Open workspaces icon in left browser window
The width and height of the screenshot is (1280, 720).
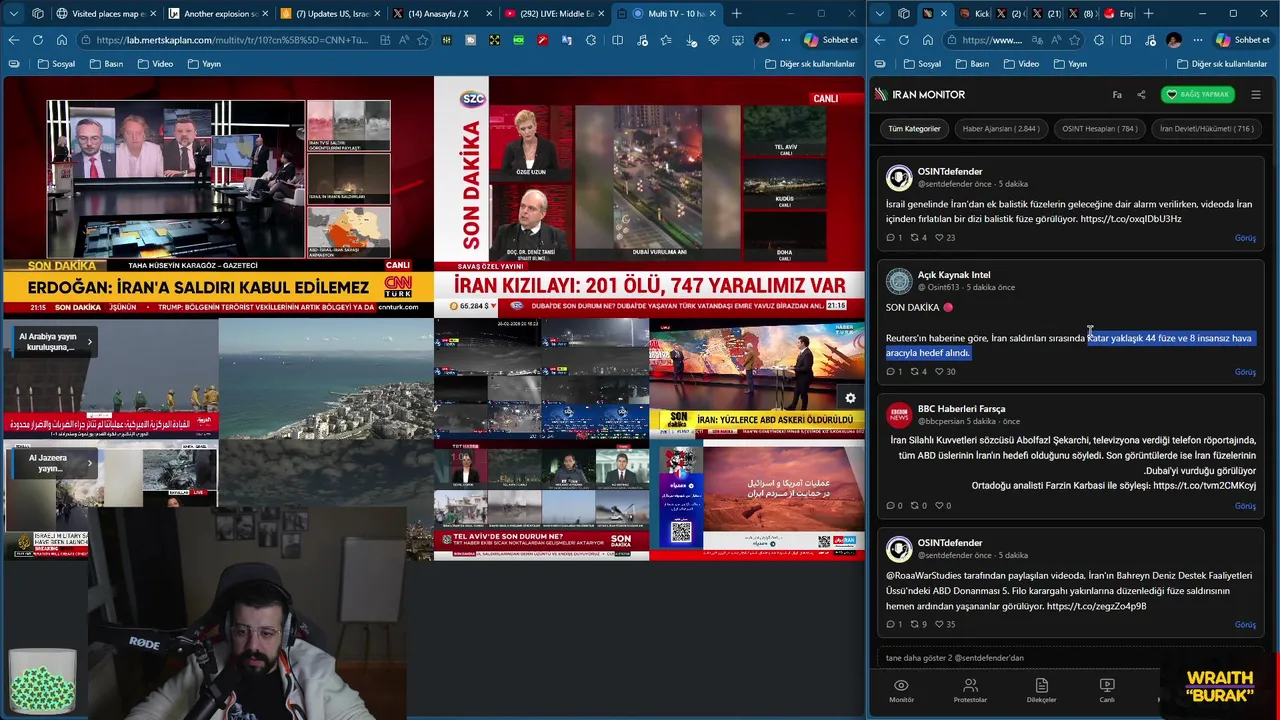(37, 14)
